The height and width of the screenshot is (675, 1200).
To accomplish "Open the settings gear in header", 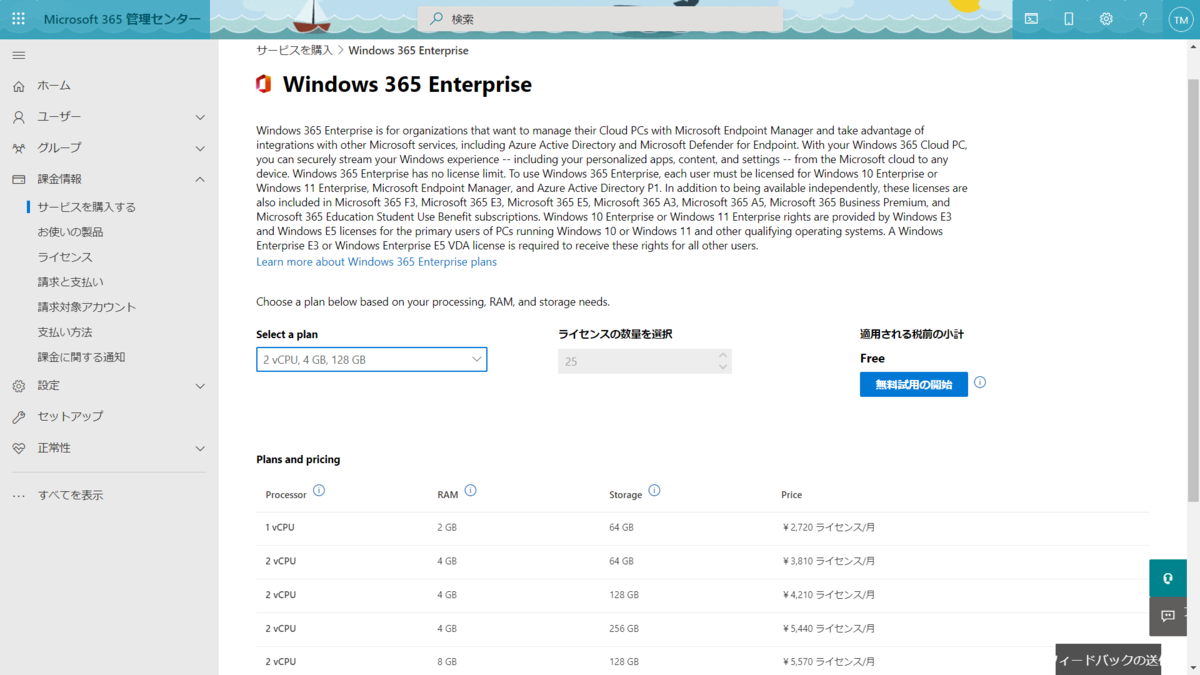I will 1106,19.
